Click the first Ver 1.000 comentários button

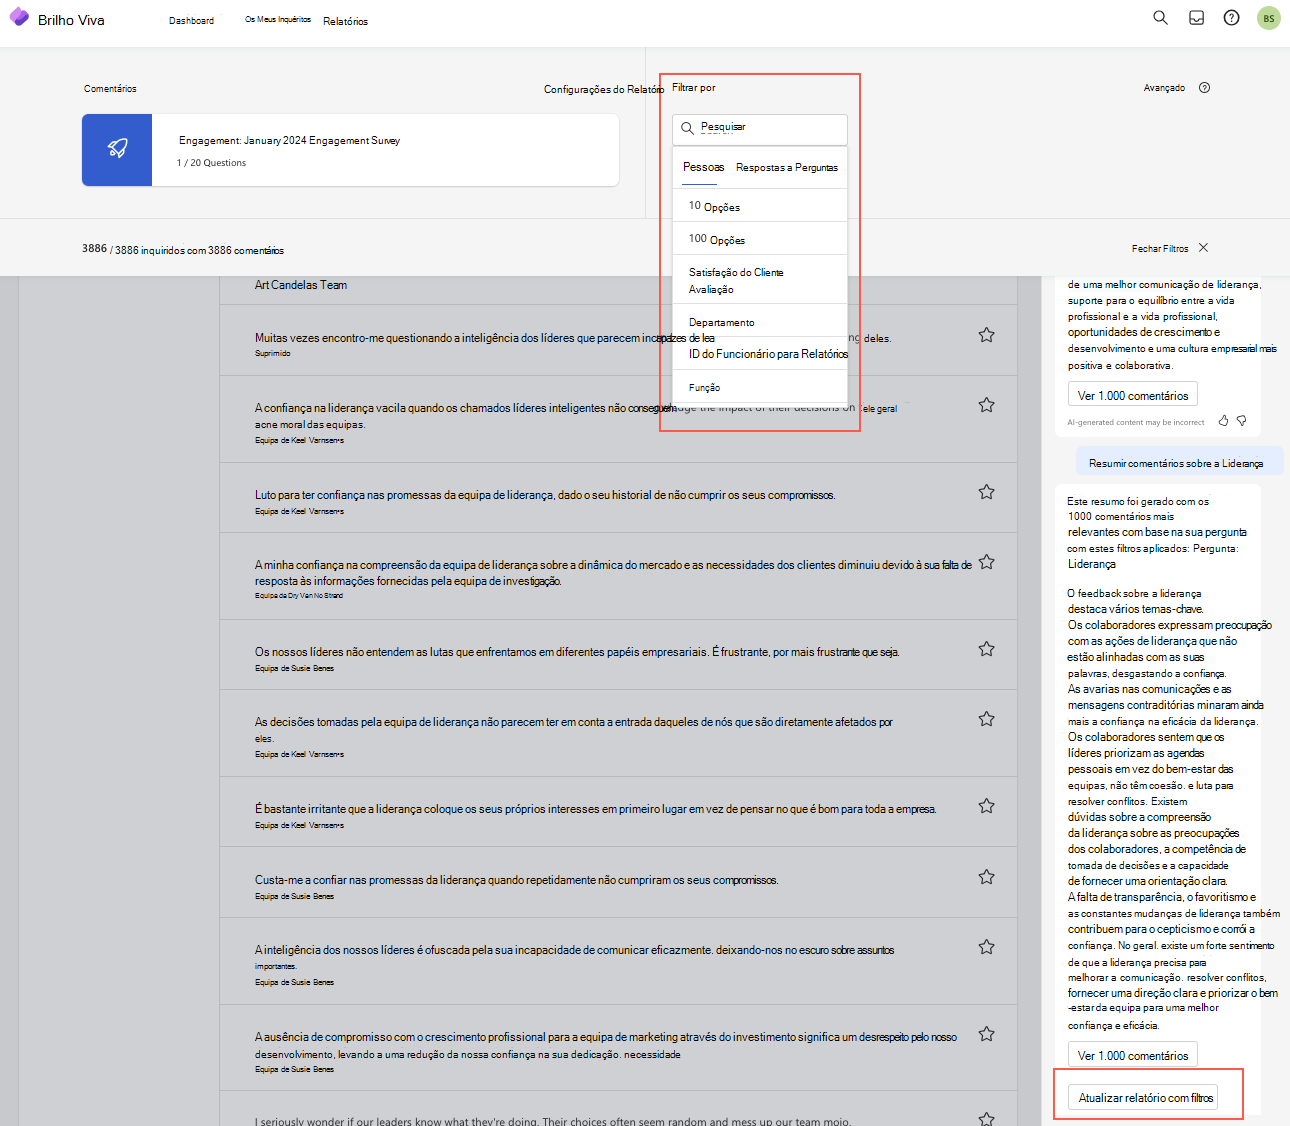pyautogui.click(x=1133, y=395)
